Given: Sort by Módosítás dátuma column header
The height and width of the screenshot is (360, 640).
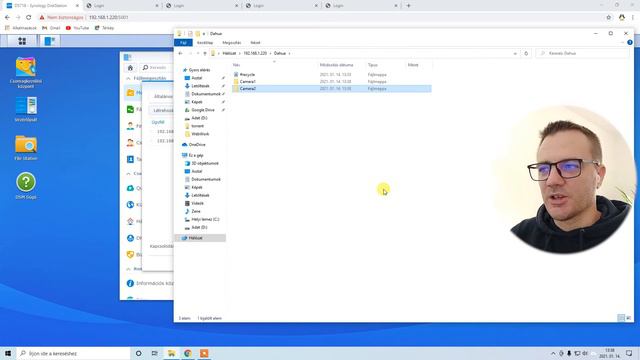Looking at the screenshot, I should click(336, 65).
